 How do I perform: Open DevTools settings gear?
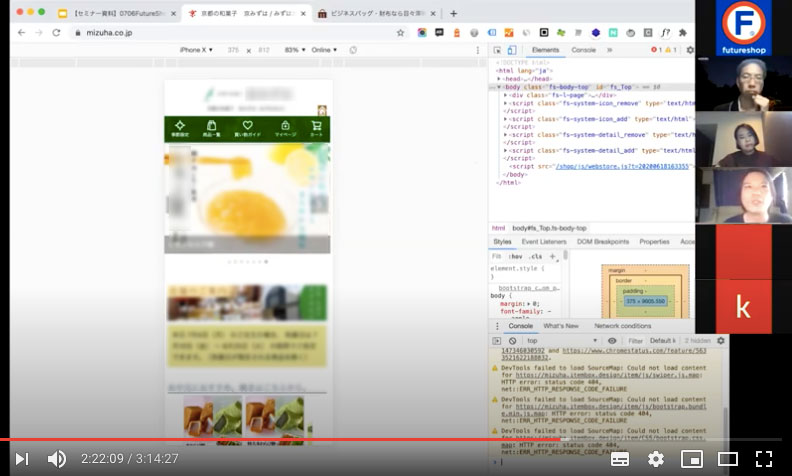(x=690, y=50)
